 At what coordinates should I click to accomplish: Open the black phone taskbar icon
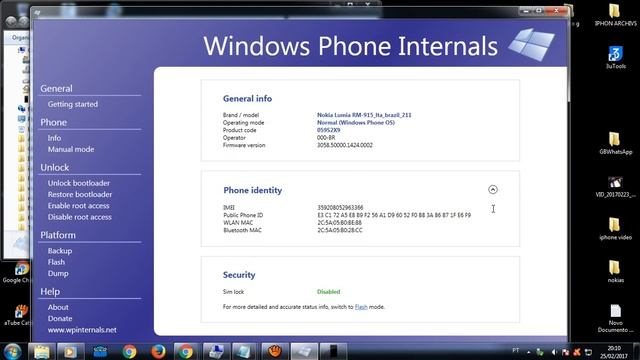333,351
